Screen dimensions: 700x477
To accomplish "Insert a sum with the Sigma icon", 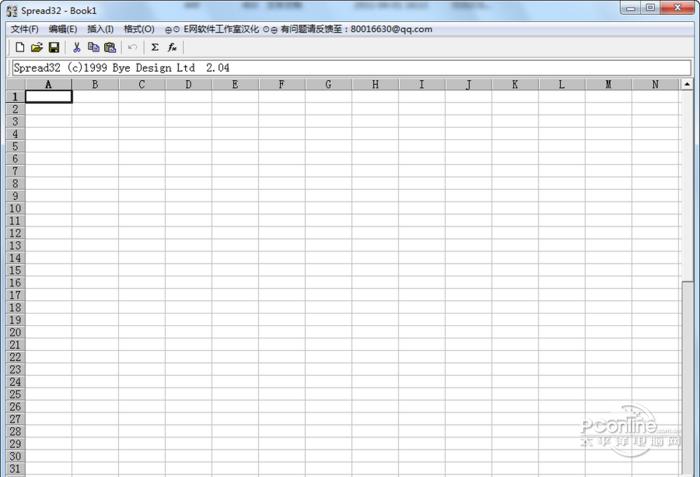I will click(x=154, y=47).
